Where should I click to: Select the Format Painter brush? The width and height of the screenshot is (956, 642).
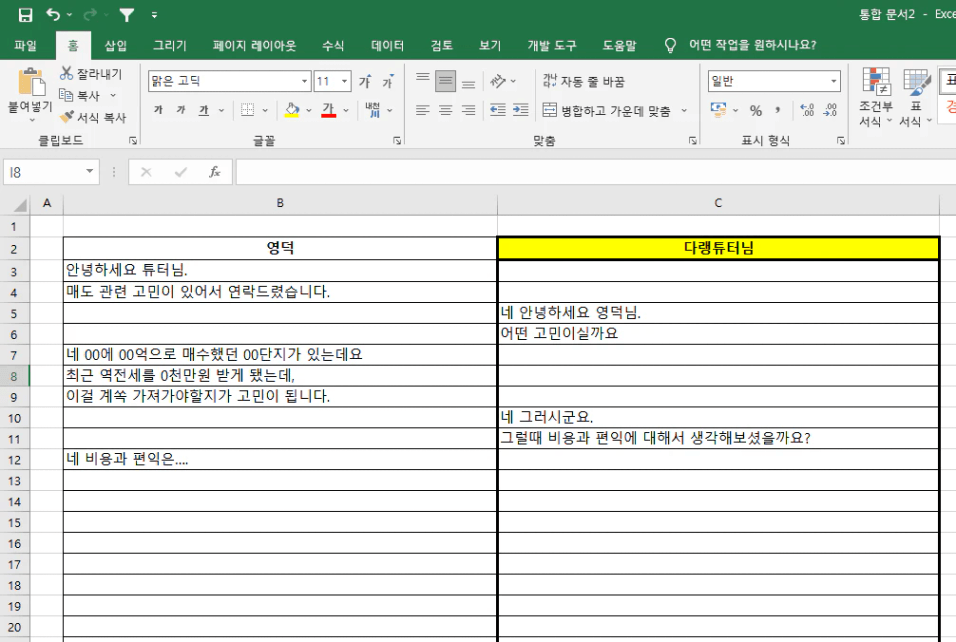tap(67, 117)
